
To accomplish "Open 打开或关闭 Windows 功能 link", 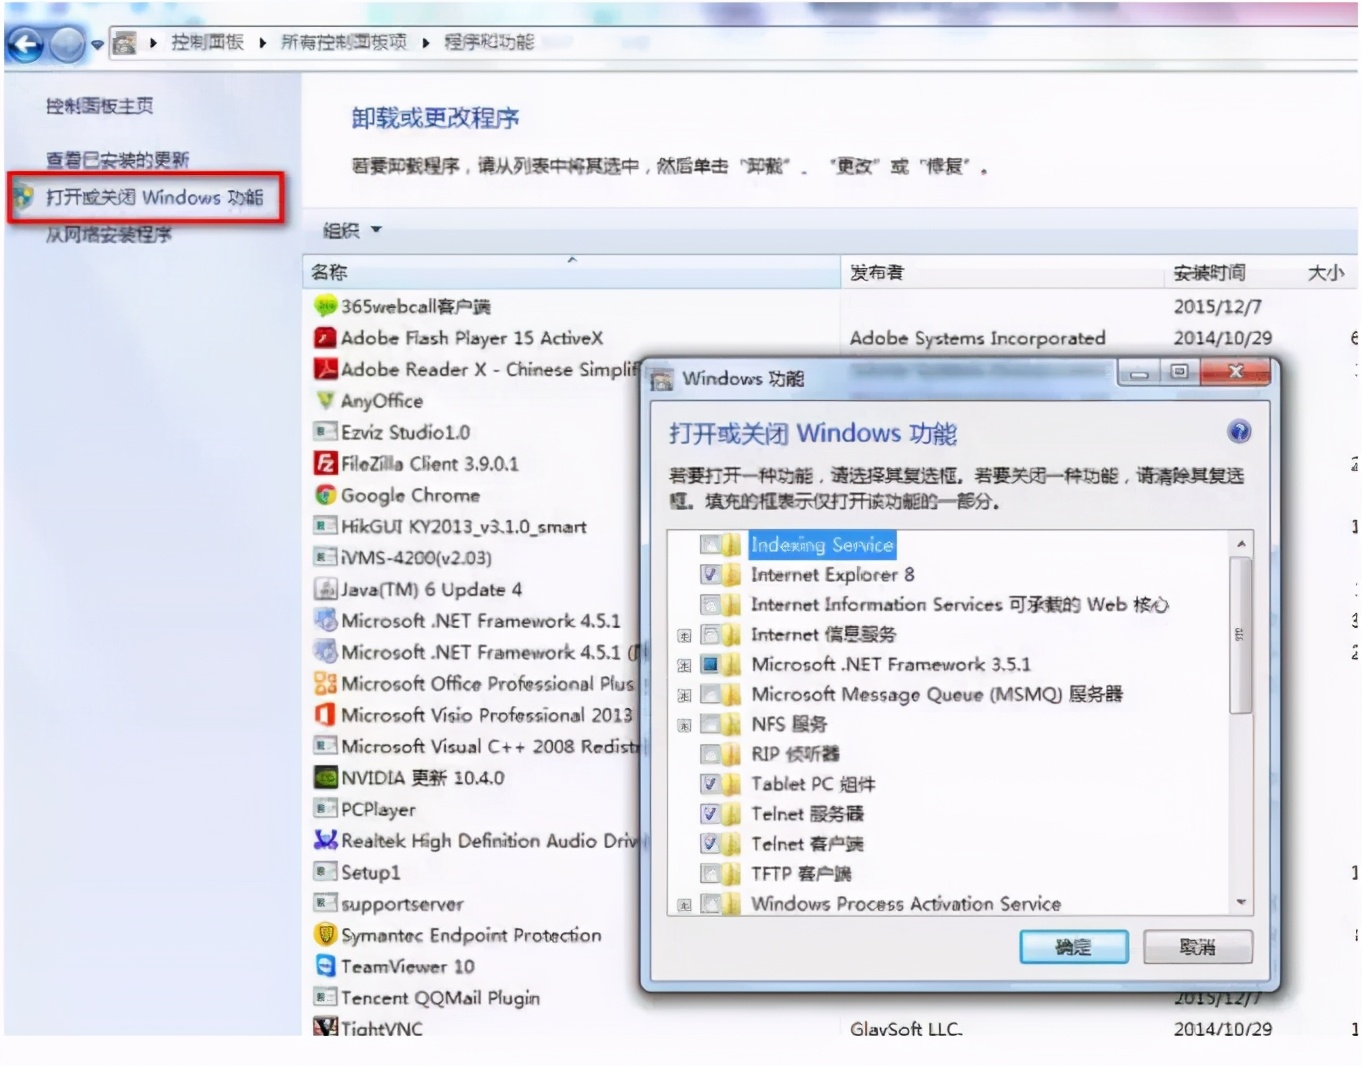I will tap(154, 197).
